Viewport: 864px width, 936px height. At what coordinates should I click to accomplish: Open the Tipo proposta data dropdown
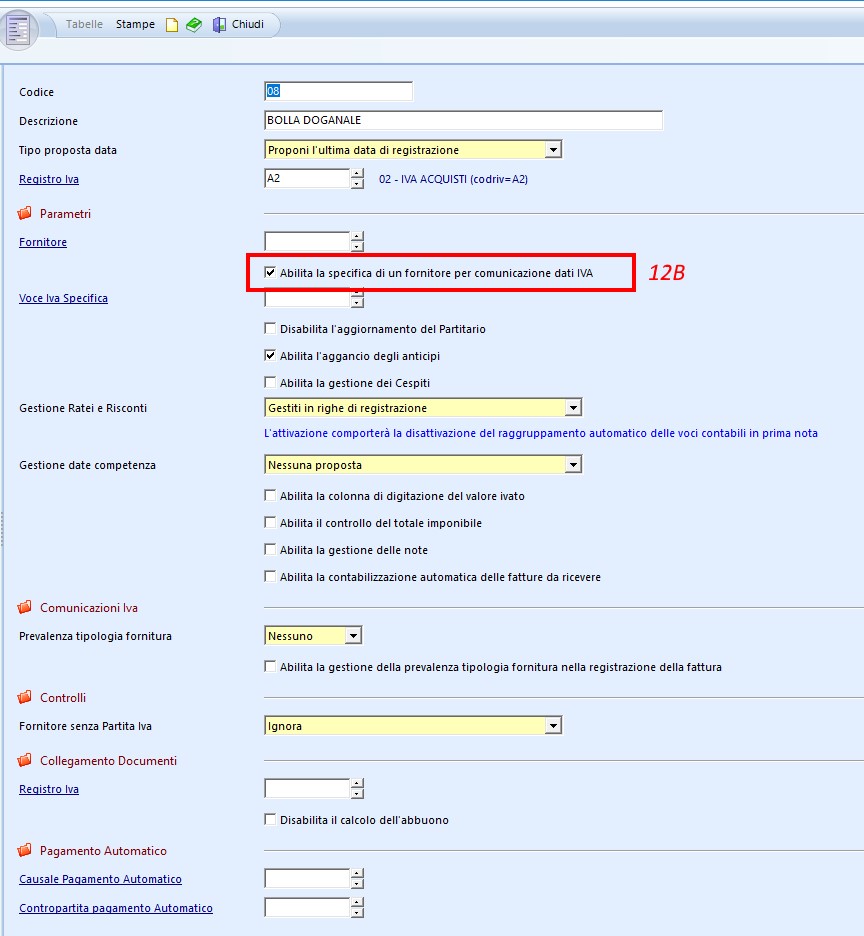coord(553,150)
